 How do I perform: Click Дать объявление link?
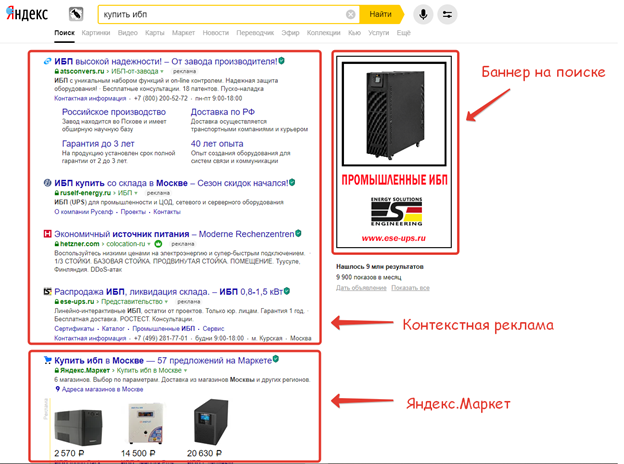pos(361,288)
